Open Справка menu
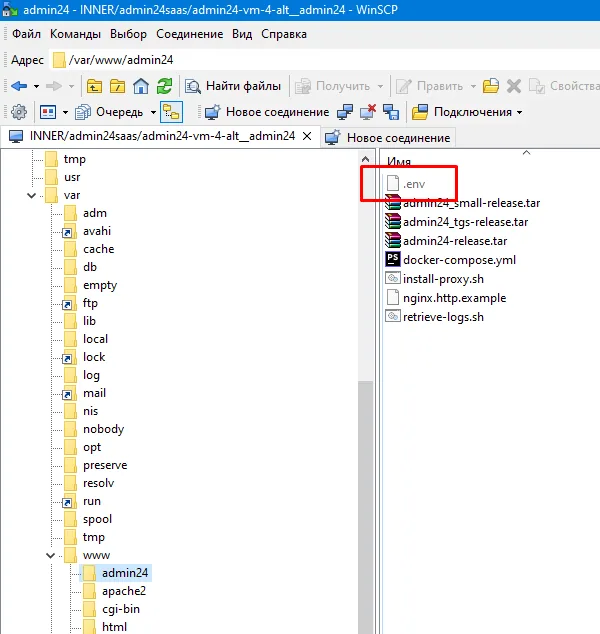600x634 pixels. 284,34
